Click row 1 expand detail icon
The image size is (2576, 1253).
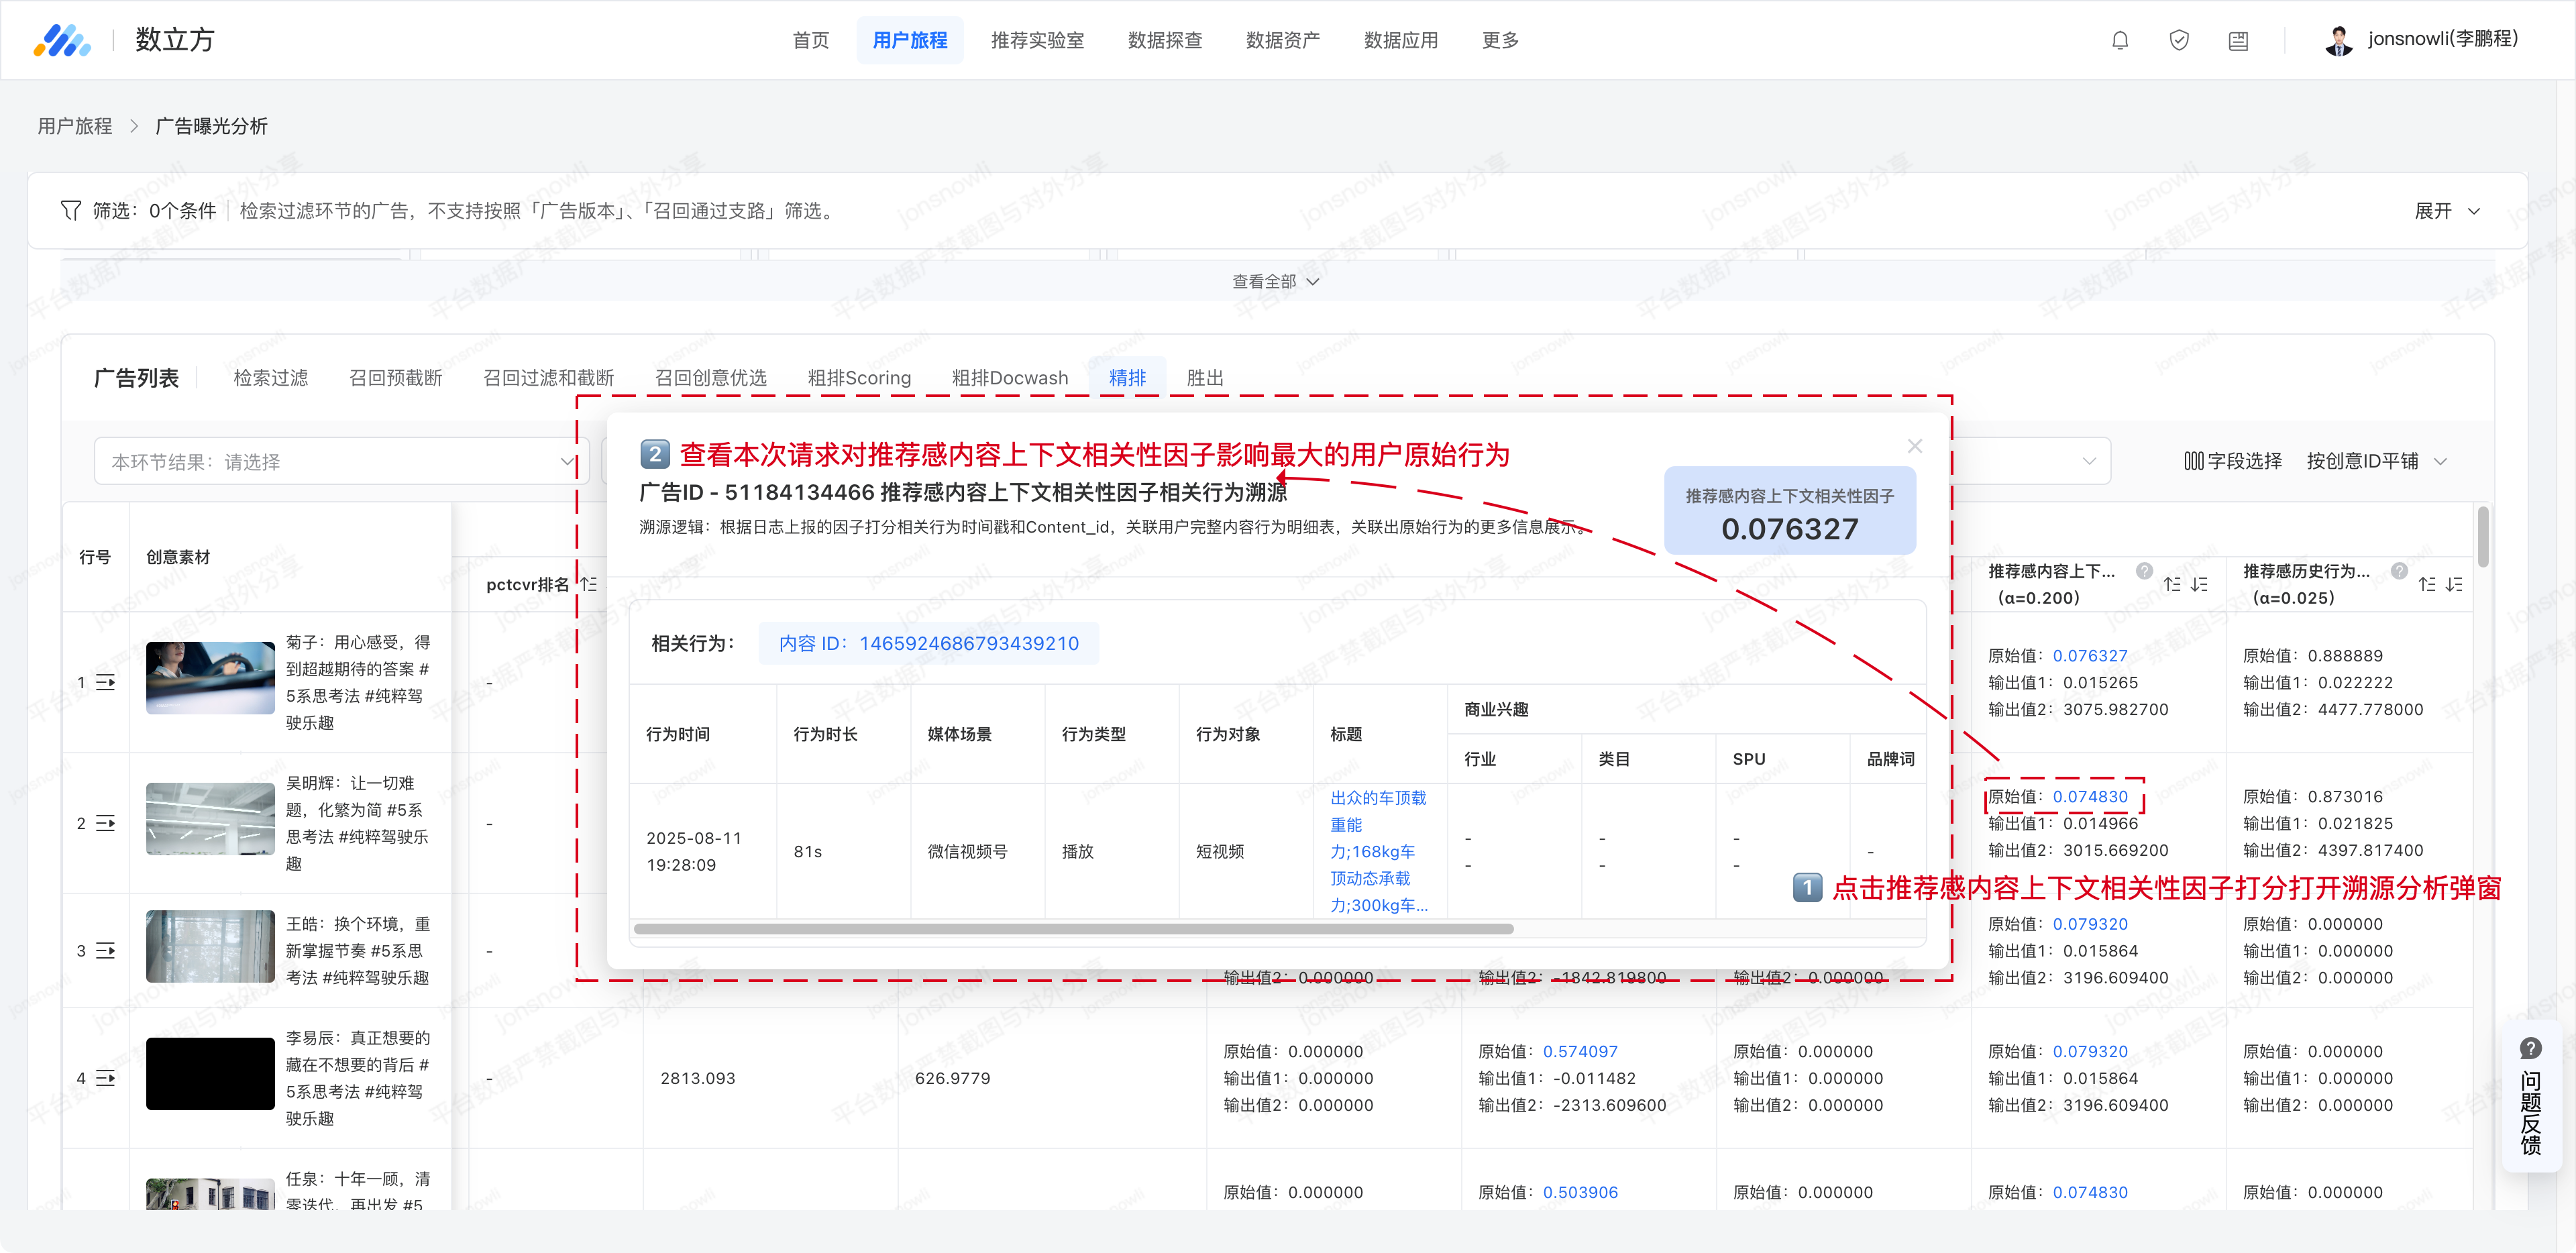click(105, 682)
